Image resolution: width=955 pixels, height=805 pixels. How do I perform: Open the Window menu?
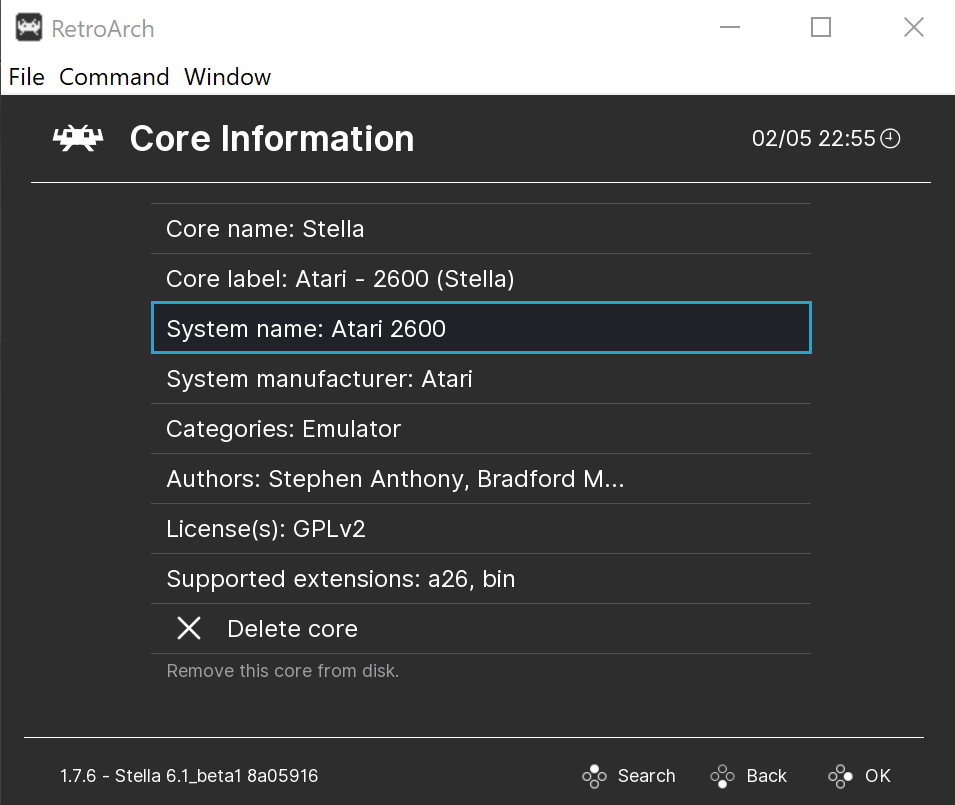point(227,77)
